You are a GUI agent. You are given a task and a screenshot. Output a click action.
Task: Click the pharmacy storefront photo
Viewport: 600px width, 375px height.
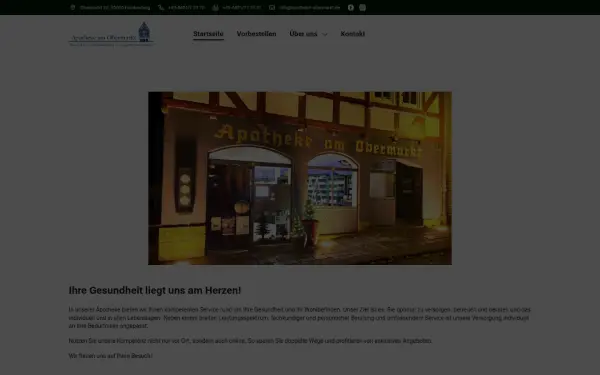300,178
